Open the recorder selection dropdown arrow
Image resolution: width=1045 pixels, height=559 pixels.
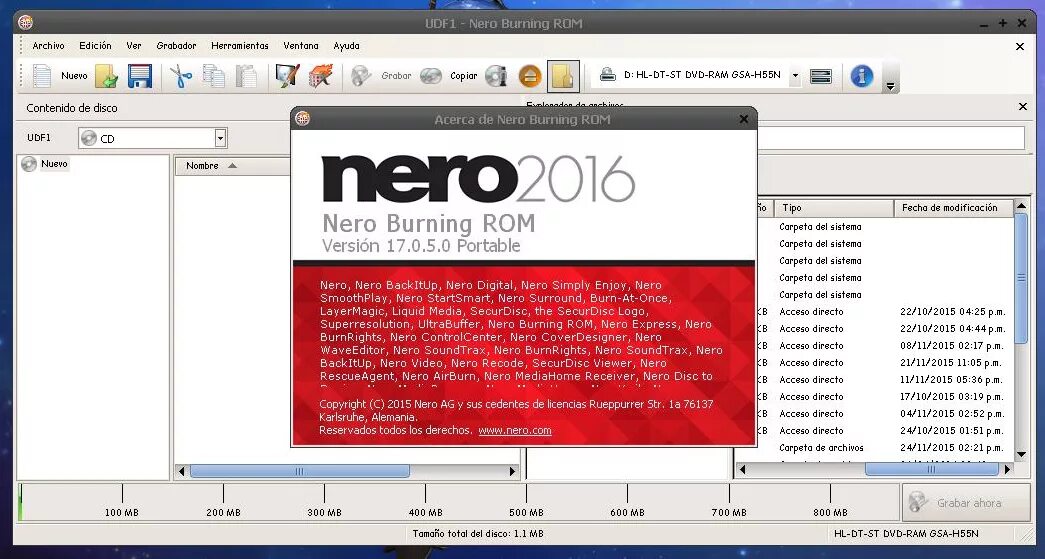[x=795, y=76]
